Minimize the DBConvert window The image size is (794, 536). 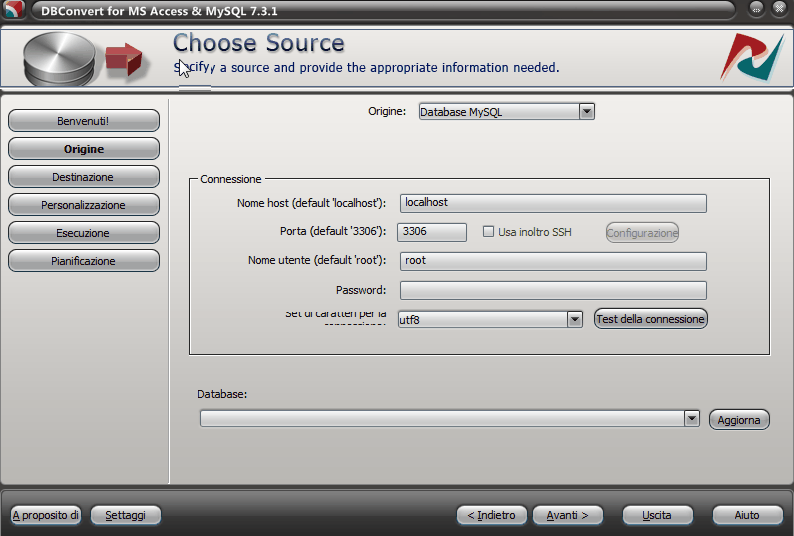[x=757, y=9]
